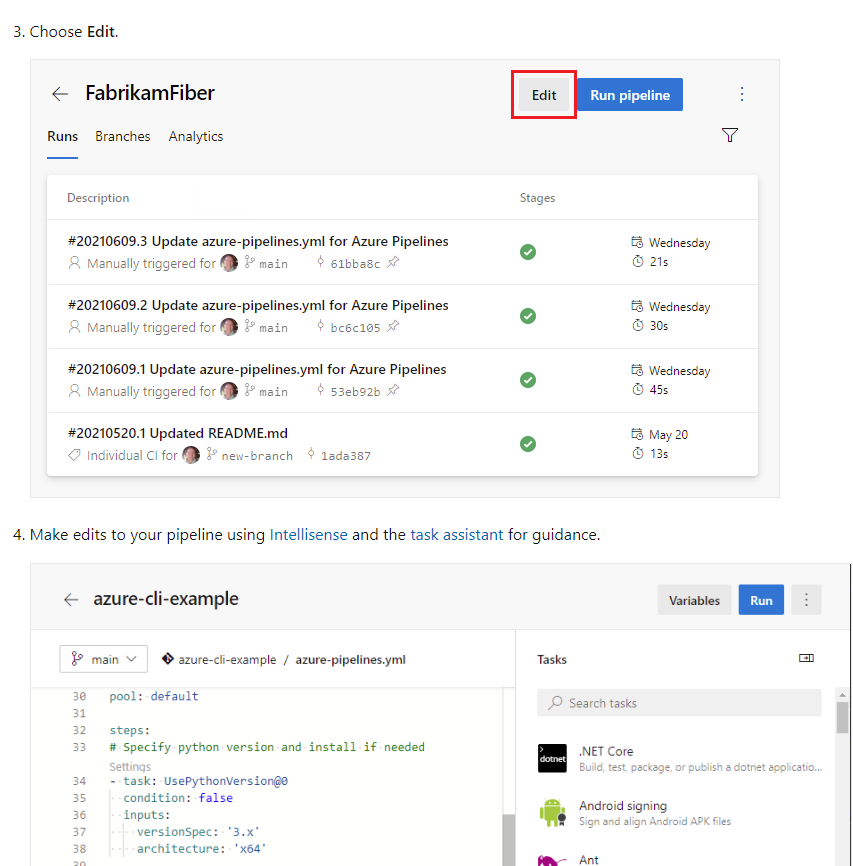Open the Analytics tab

(196, 136)
